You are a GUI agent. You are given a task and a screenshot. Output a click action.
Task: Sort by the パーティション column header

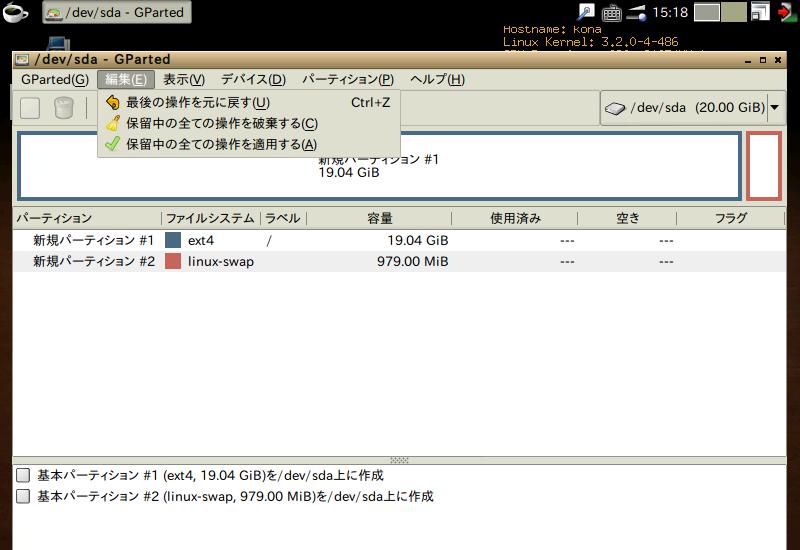tap(87, 218)
